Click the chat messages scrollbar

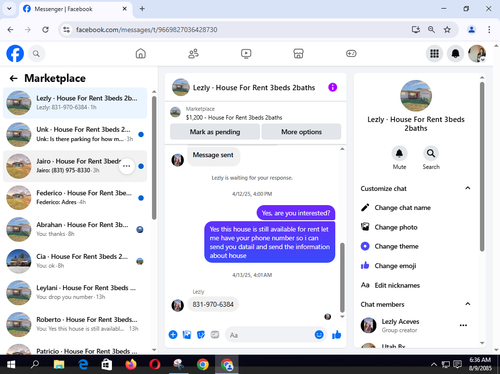click(342, 277)
